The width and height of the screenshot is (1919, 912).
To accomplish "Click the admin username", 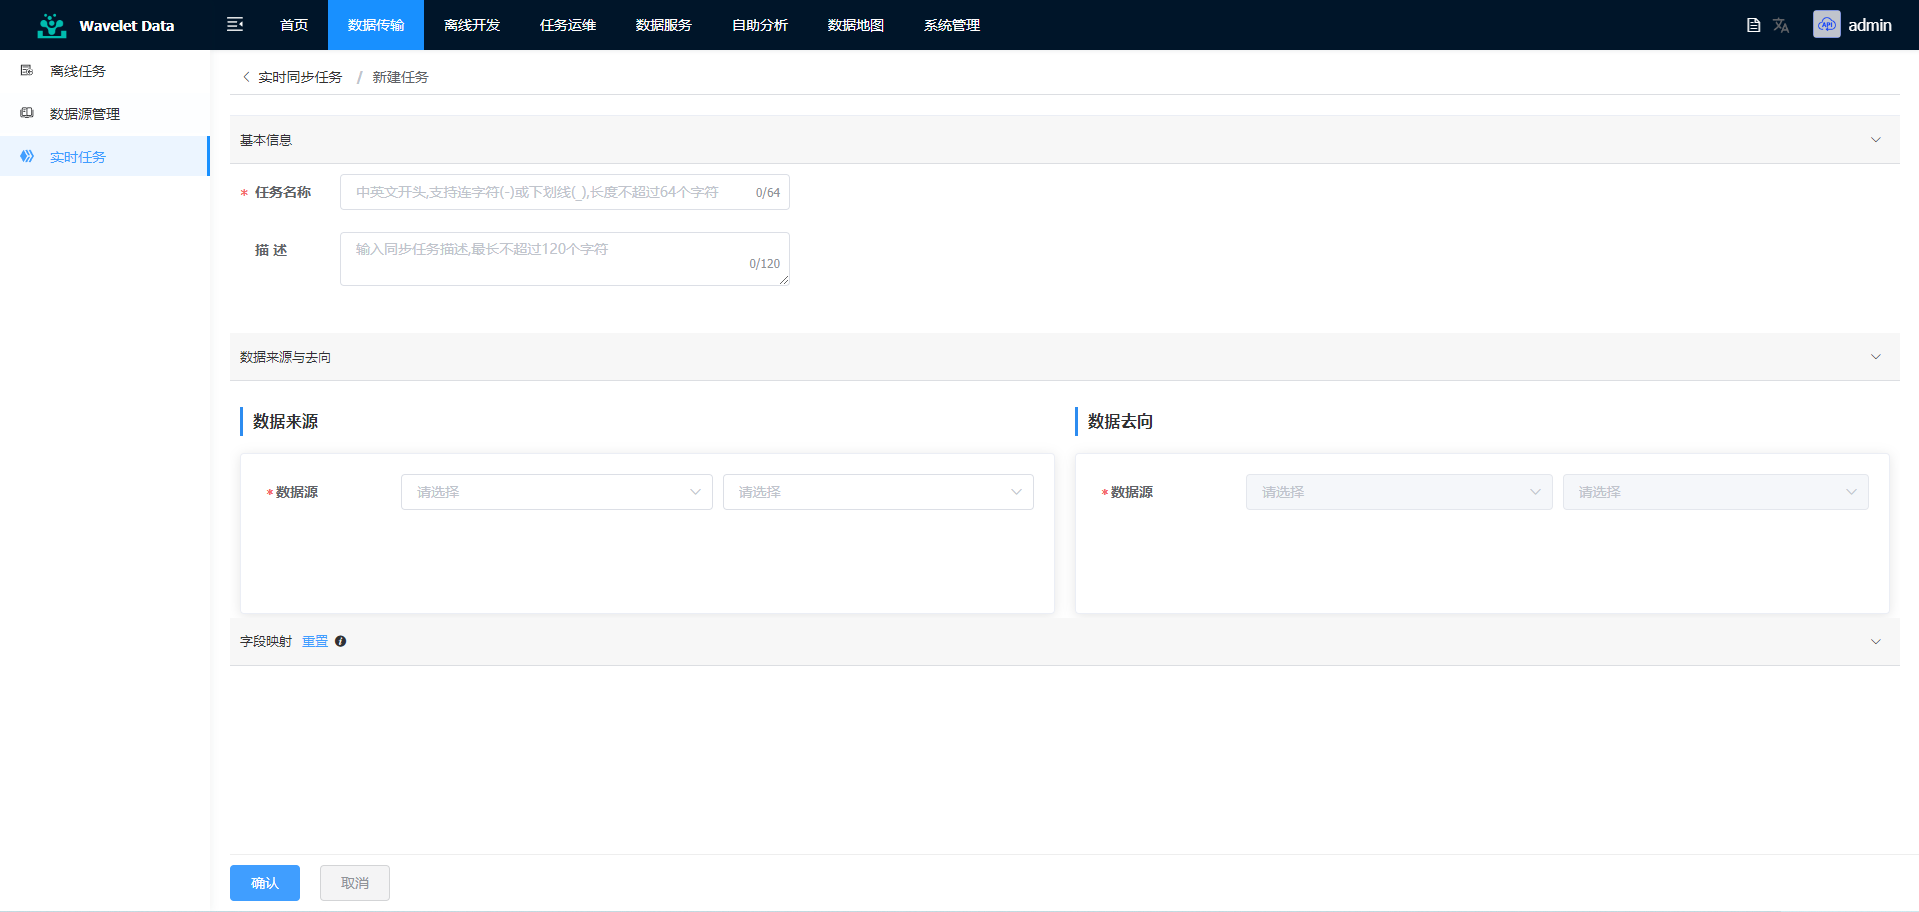I will [1870, 25].
